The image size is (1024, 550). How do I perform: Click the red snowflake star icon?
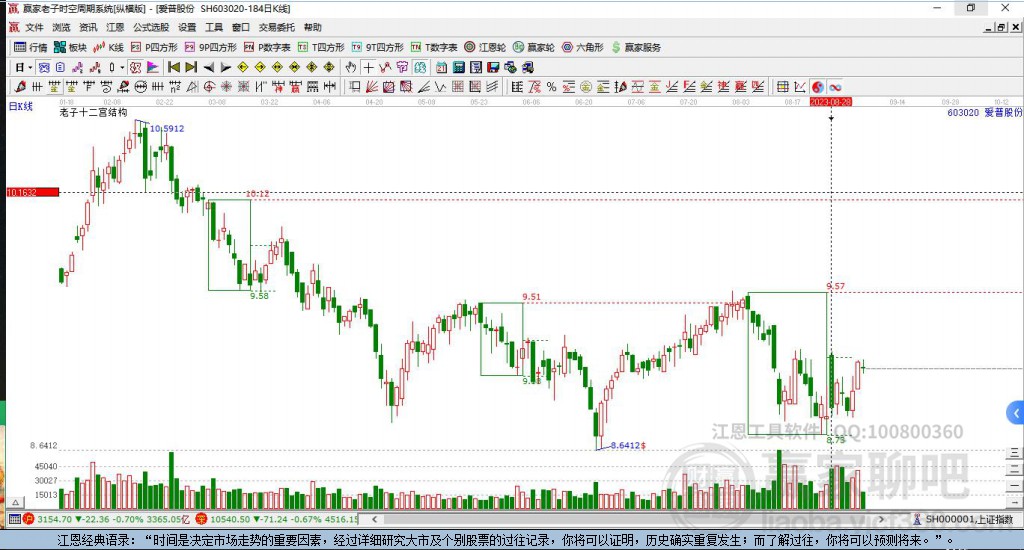click(226, 86)
